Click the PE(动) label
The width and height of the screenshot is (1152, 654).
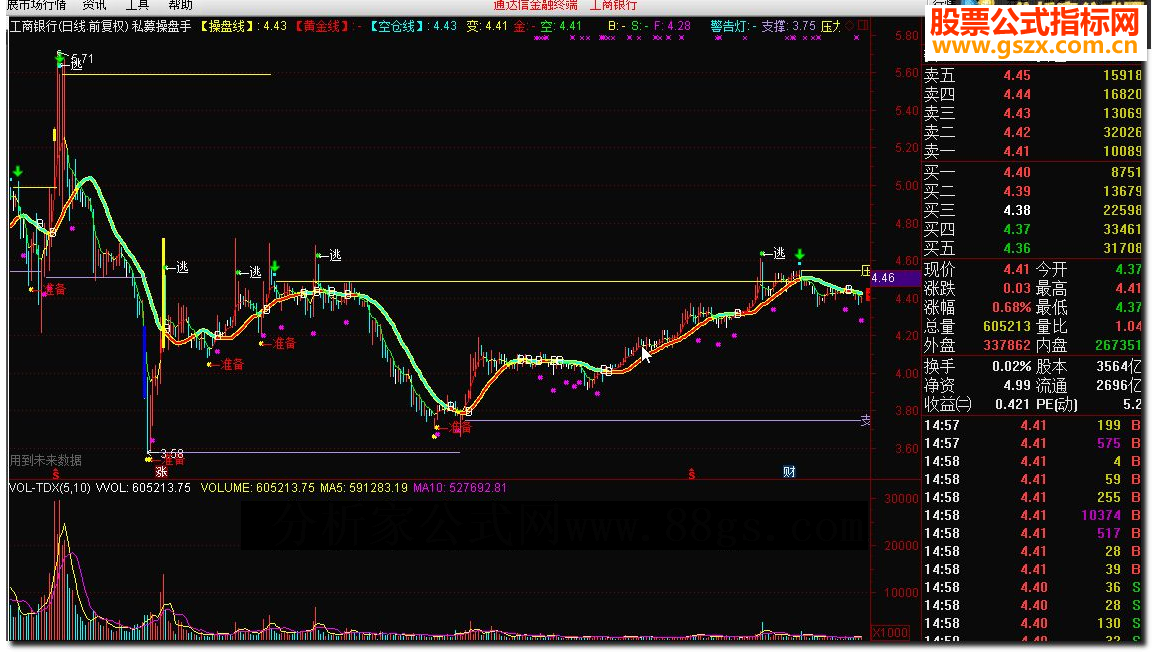pos(1056,405)
